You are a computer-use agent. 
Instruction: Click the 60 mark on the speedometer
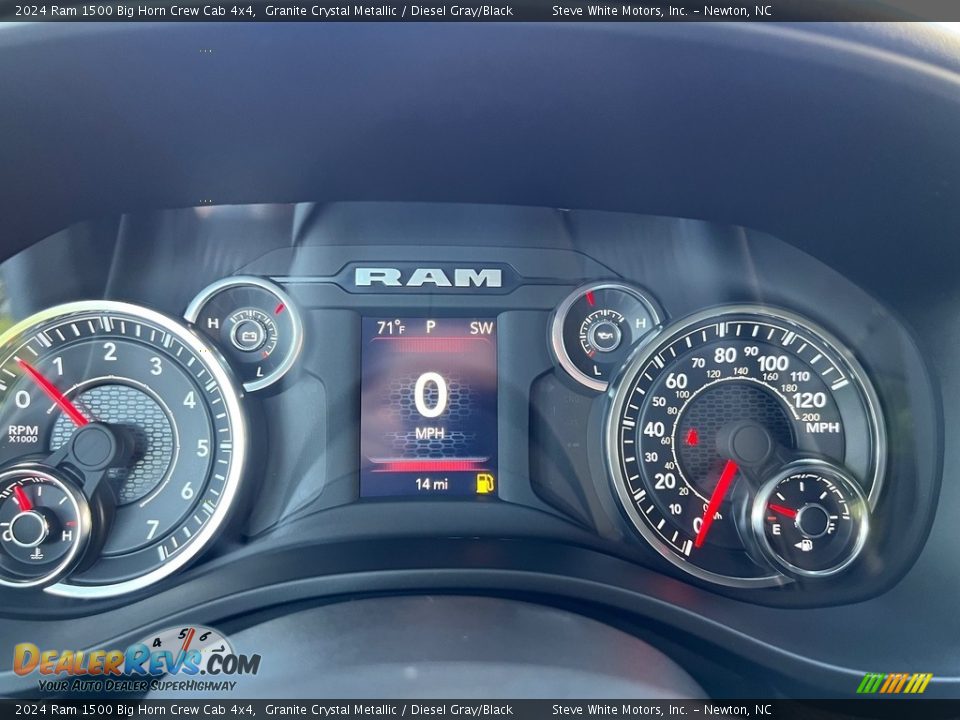coord(676,381)
